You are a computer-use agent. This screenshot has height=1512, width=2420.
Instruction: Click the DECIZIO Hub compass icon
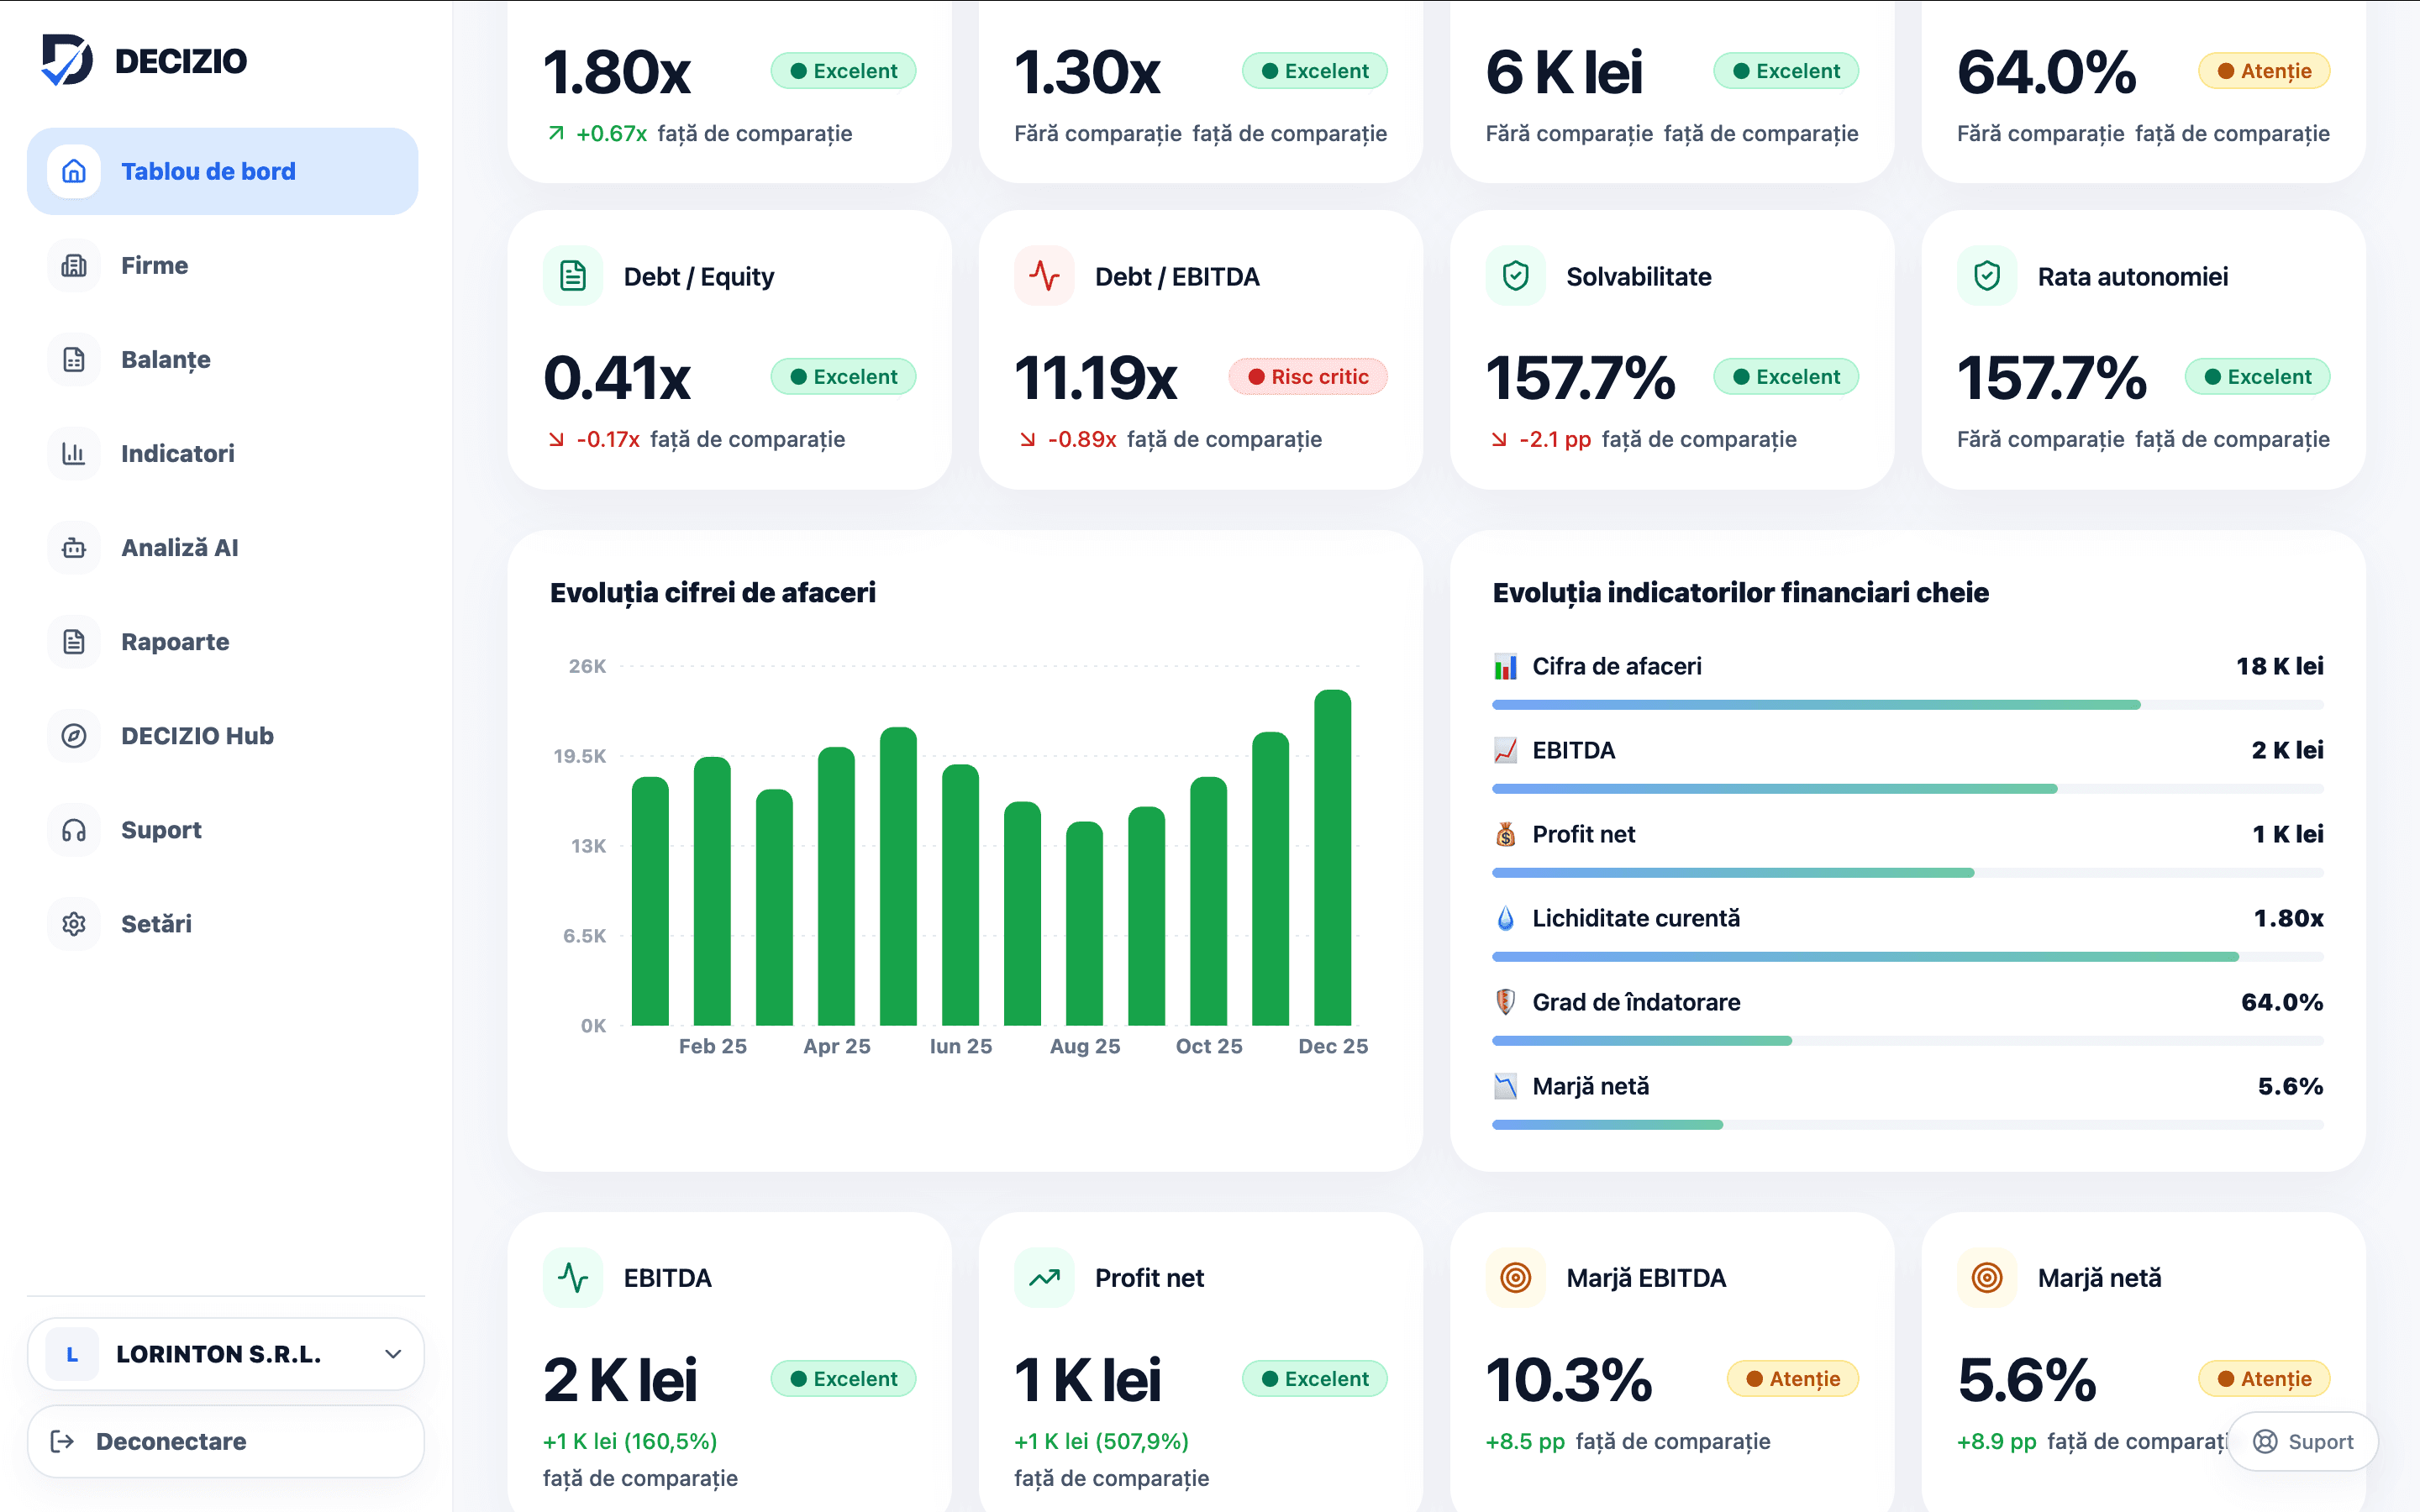(x=74, y=736)
